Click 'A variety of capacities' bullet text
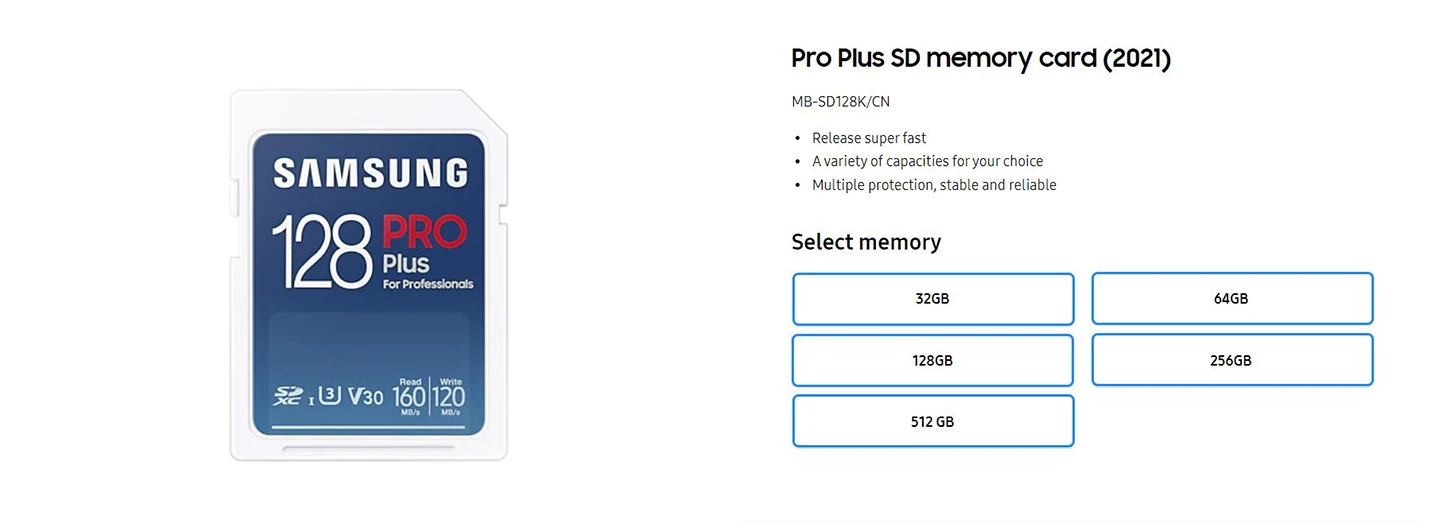 [x=927, y=161]
